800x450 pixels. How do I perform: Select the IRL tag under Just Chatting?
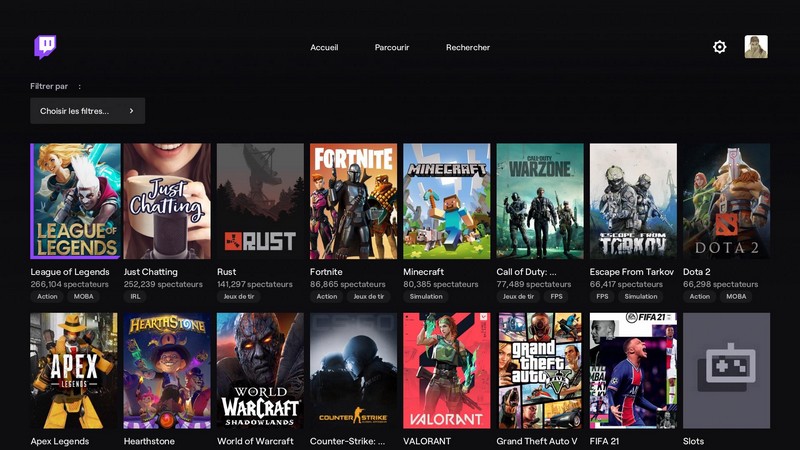135,296
